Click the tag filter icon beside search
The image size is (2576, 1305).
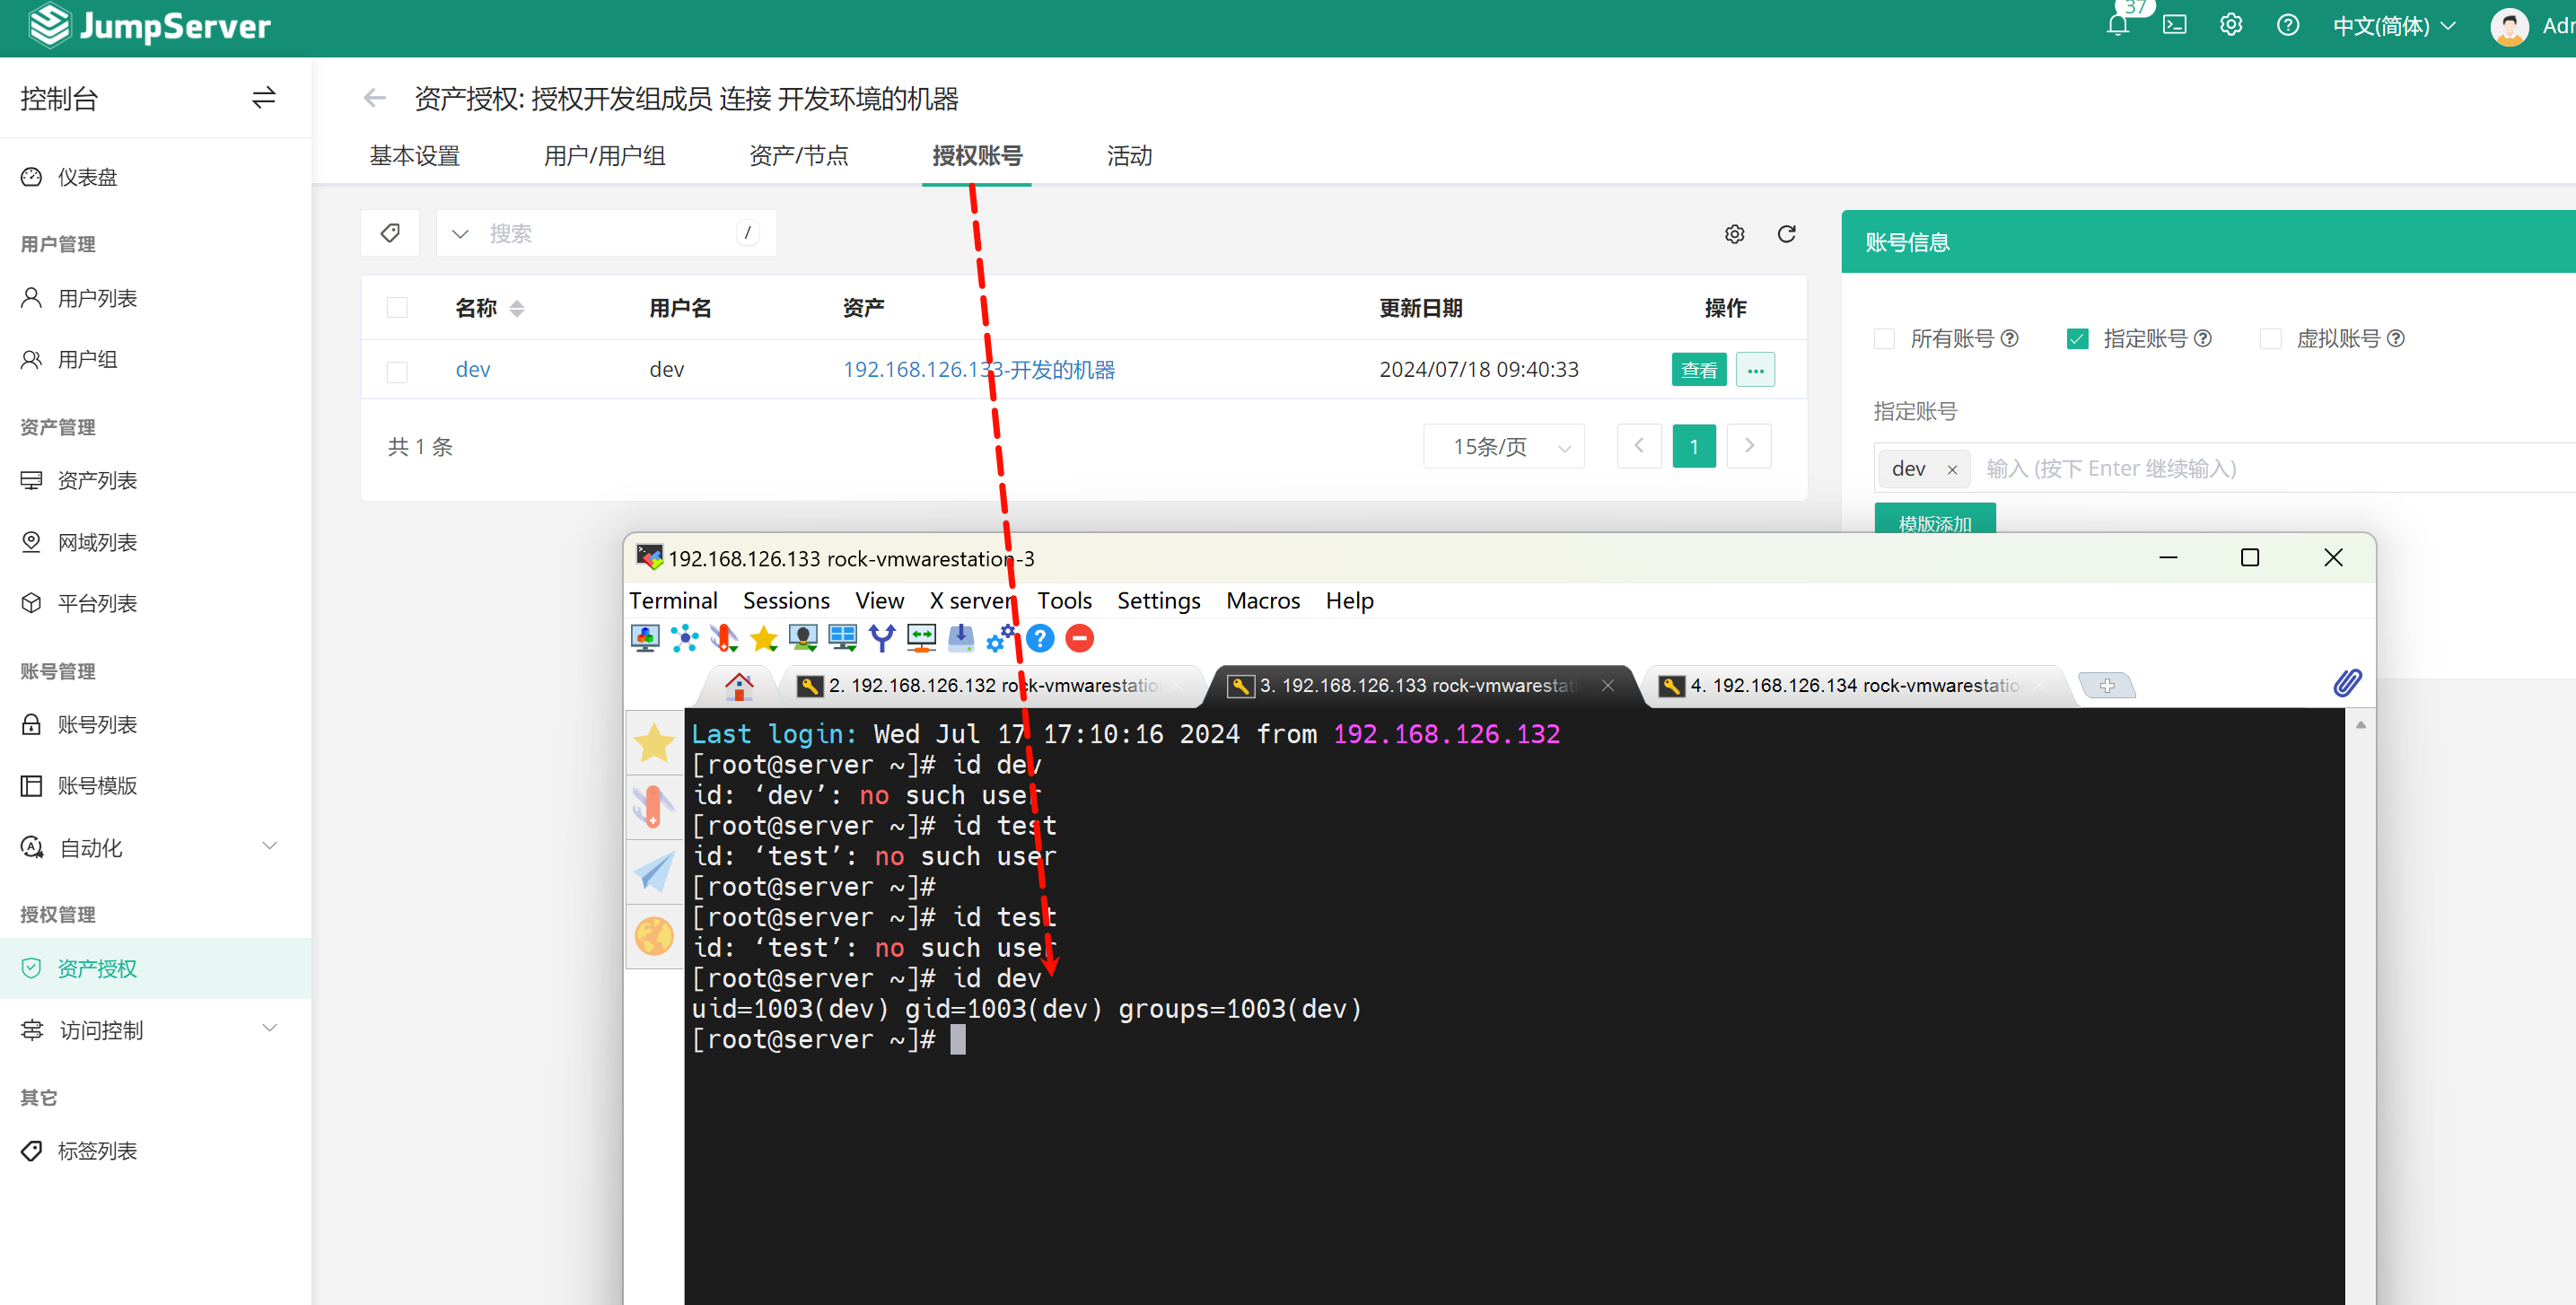pyautogui.click(x=390, y=233)
